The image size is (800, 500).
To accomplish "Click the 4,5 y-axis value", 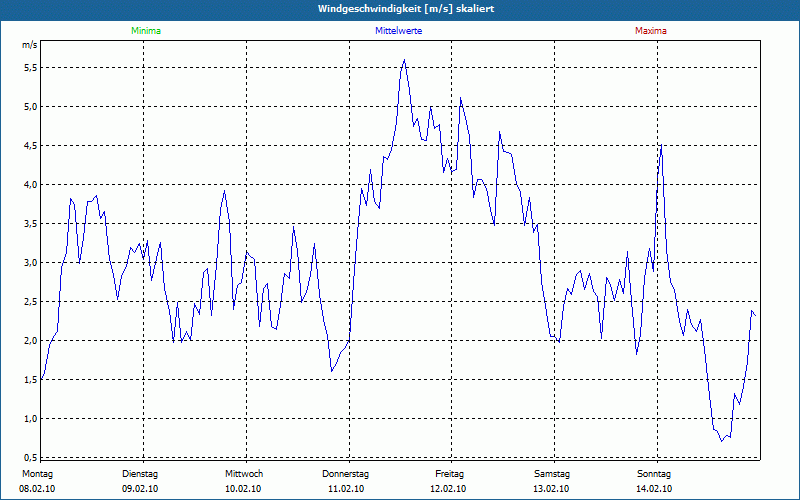I will click(31, 145).
